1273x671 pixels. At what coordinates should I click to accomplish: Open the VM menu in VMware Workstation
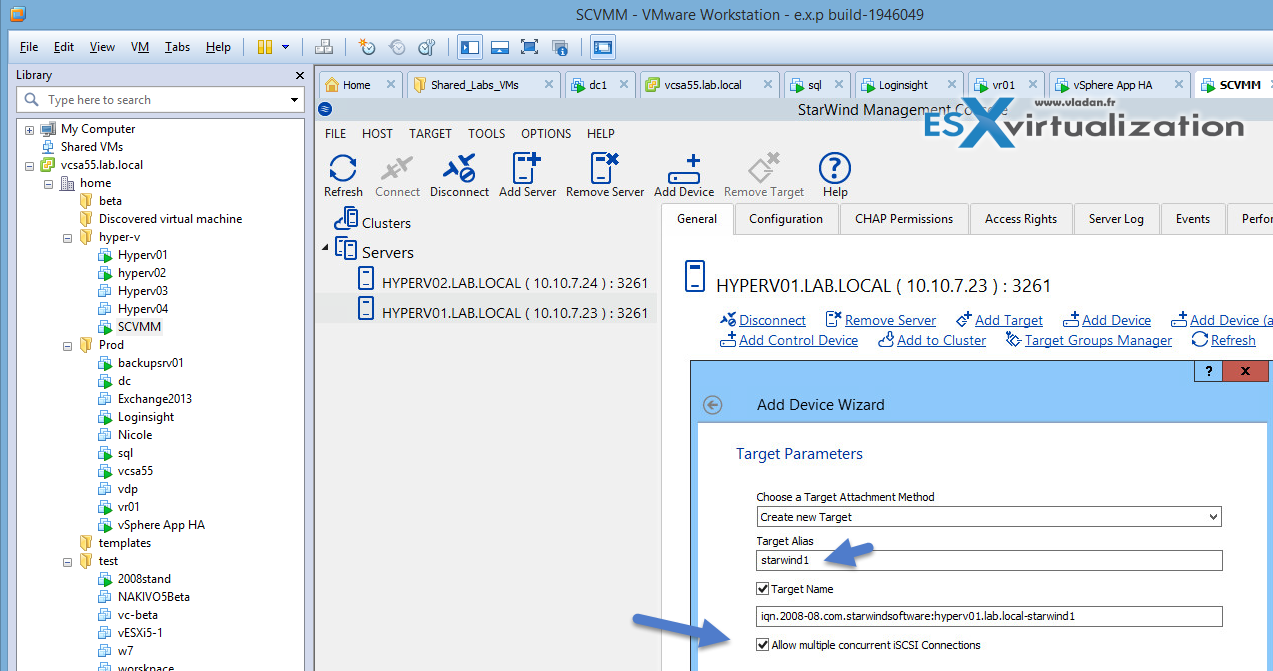tap(140, 47)
